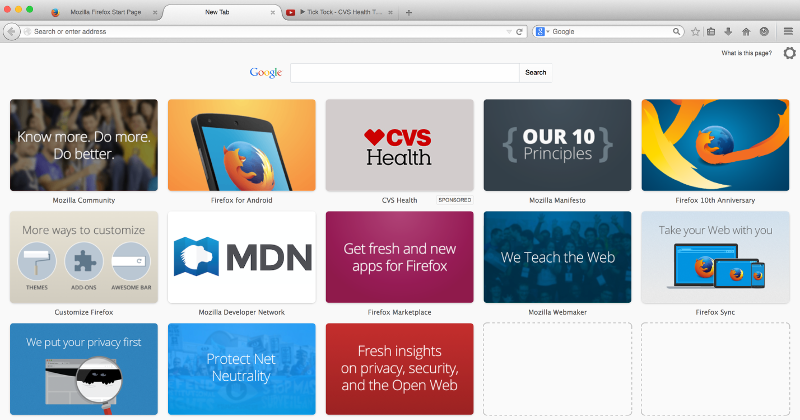The width and height of the screenshot is (800, 420).
Task: Click the Firefox icon on the first tab
Action: tap(55, 13)
